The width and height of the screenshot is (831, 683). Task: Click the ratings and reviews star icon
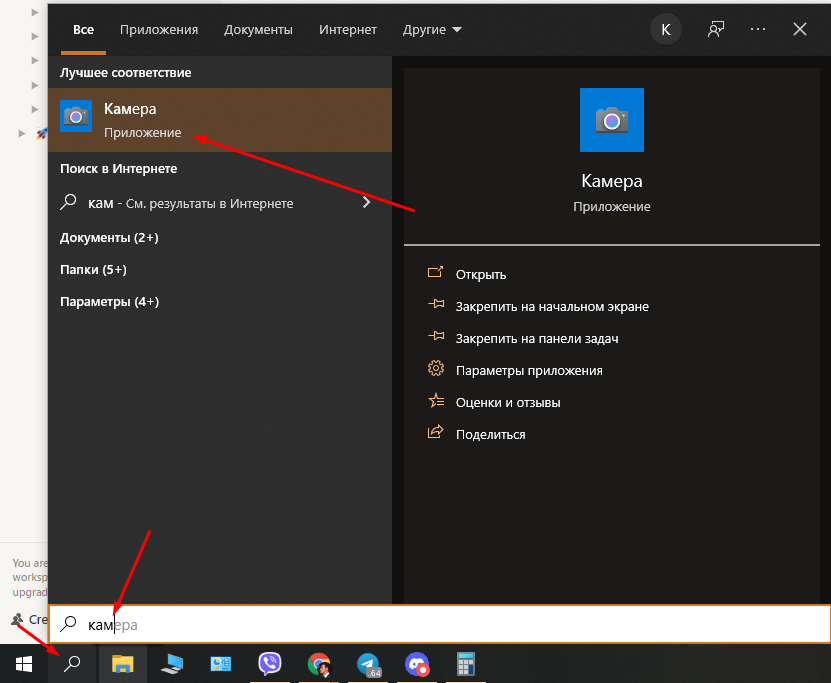pos(436,400)
